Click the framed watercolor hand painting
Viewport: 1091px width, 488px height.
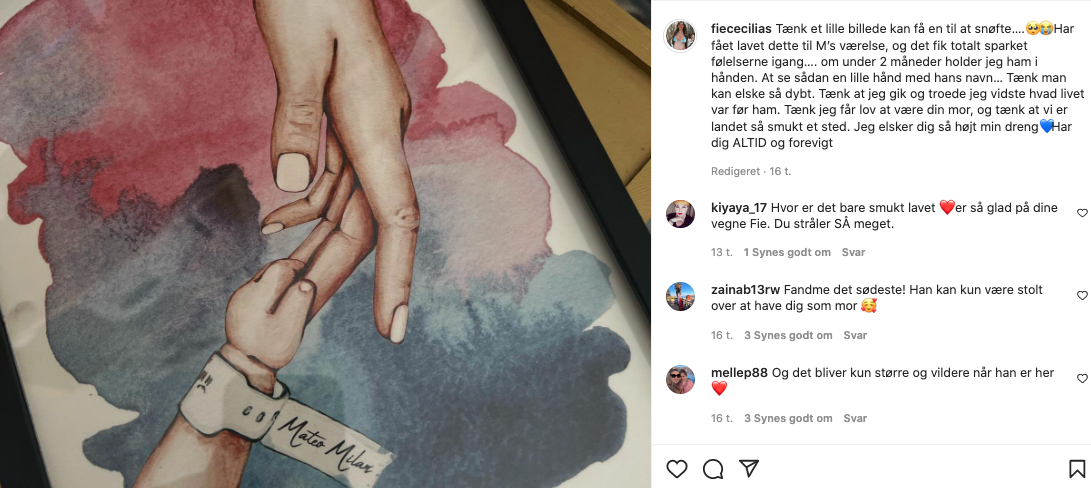325,244
